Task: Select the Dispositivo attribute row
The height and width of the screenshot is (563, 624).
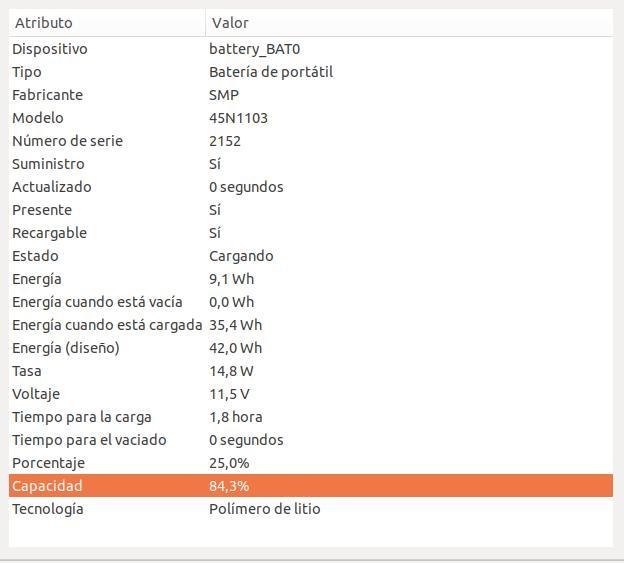Action: pos(311,49)
